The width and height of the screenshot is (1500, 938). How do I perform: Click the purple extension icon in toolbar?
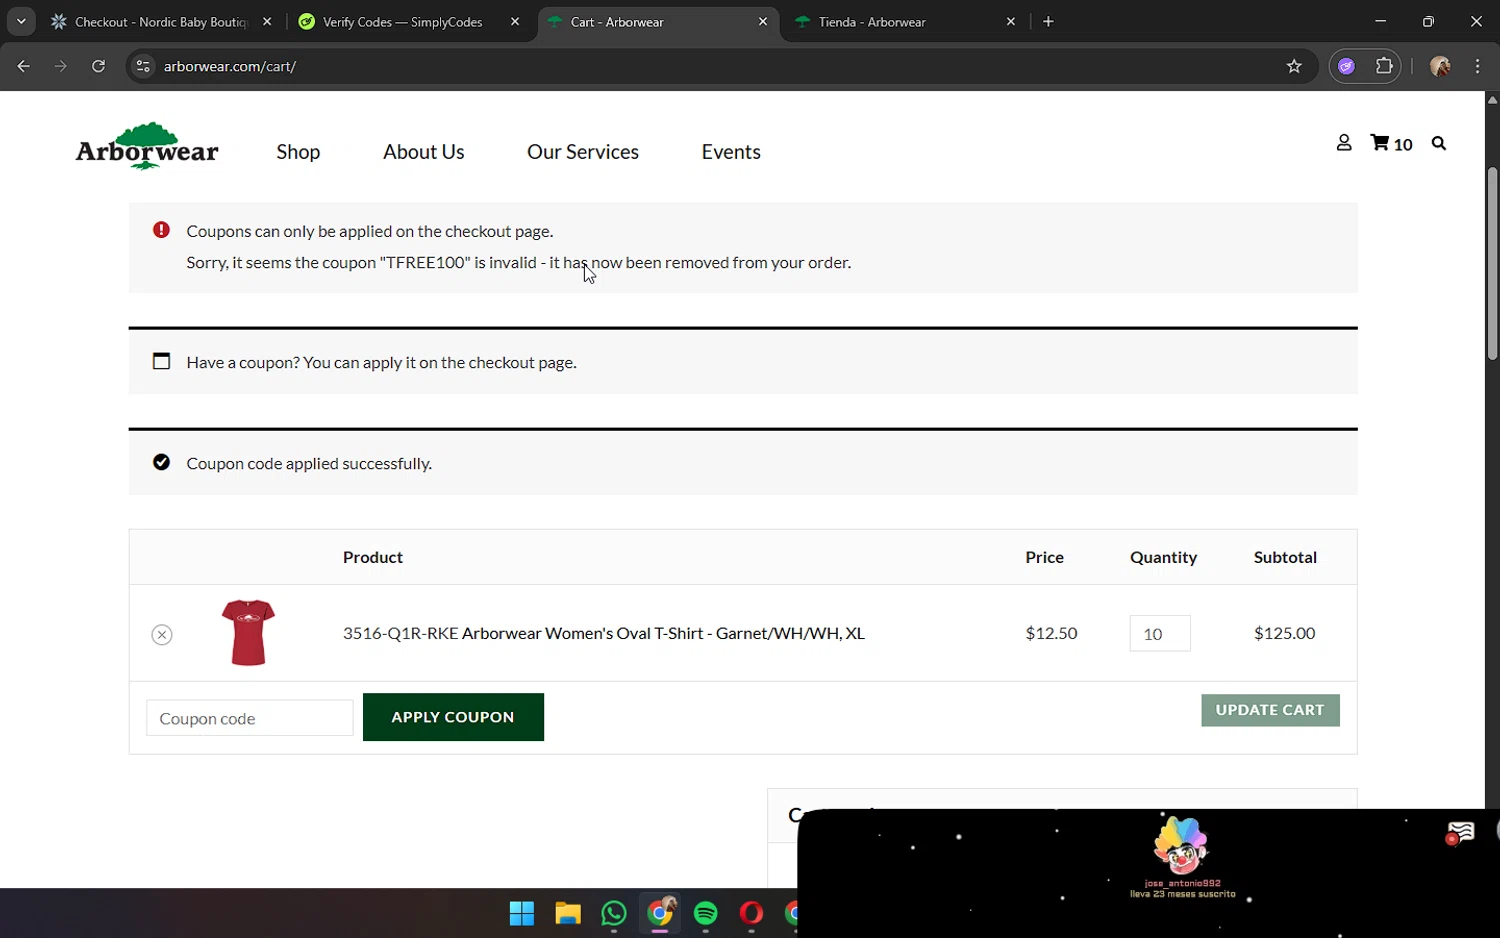coord(1347,66)
